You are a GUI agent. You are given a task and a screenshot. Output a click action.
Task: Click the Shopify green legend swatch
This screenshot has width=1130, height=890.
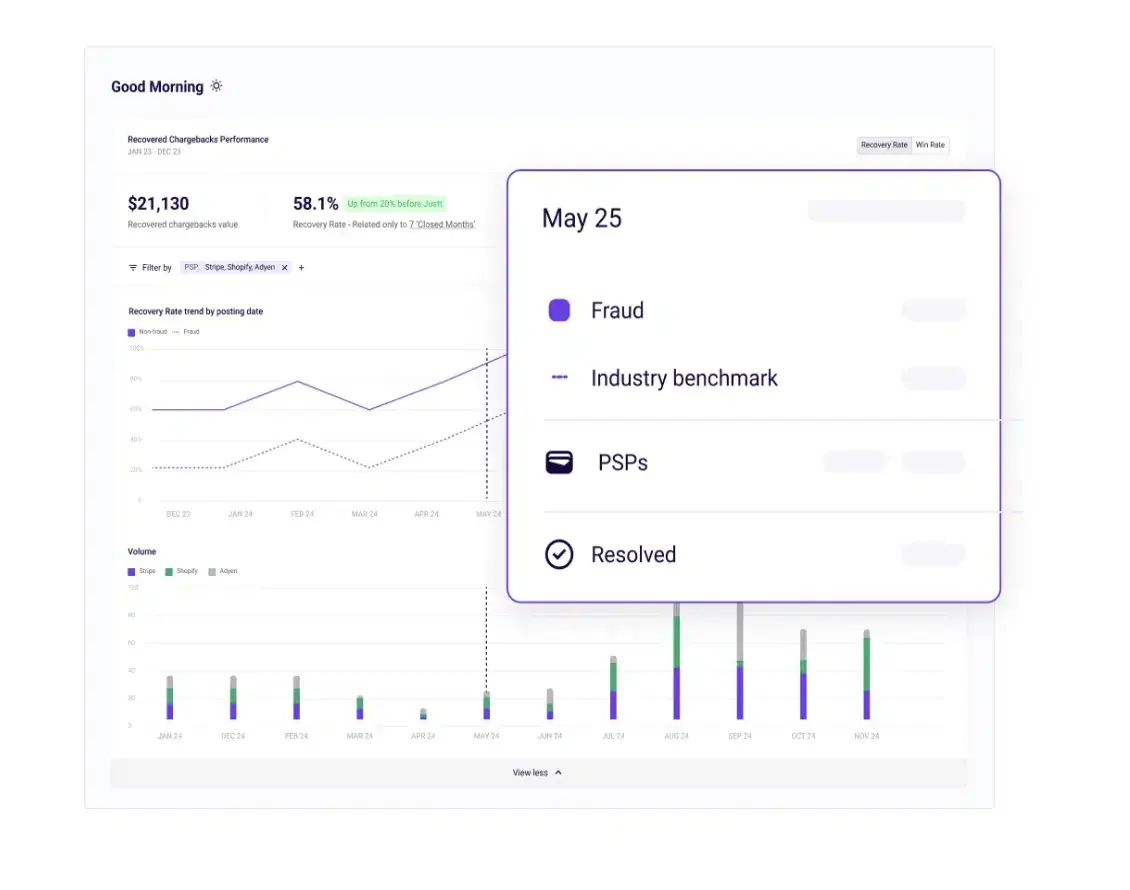point(168,570)
